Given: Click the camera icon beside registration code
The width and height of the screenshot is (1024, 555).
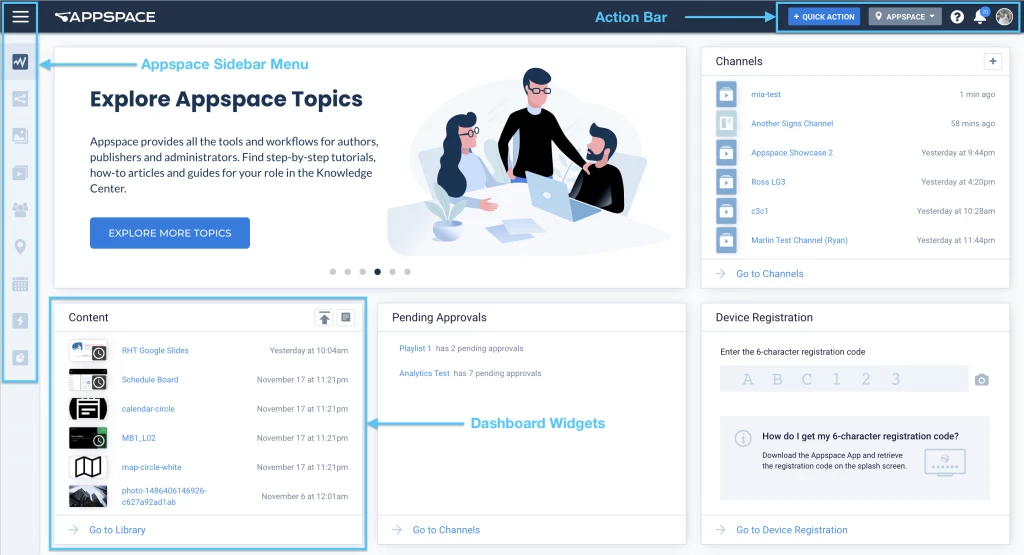Looking at the screenshot, I should pos(982,380).
